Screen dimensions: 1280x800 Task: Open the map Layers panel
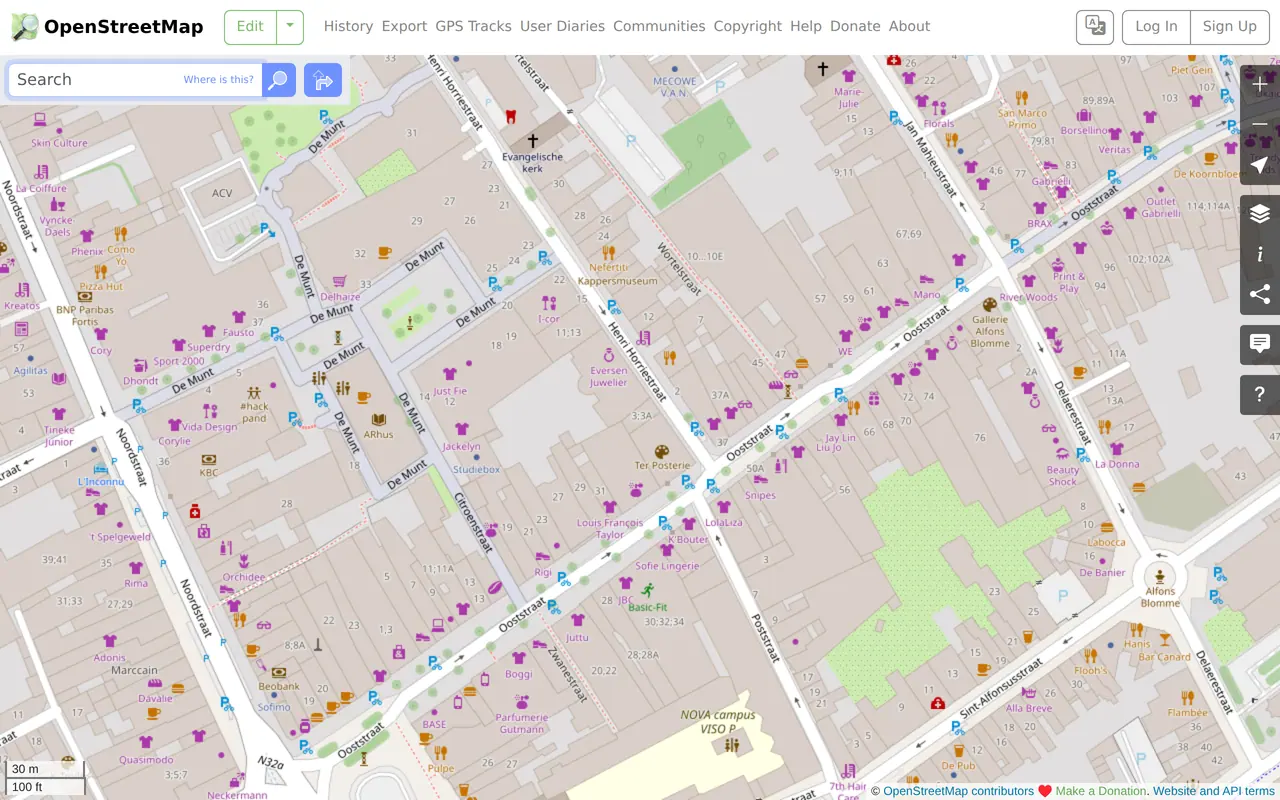coord(1259,214)
